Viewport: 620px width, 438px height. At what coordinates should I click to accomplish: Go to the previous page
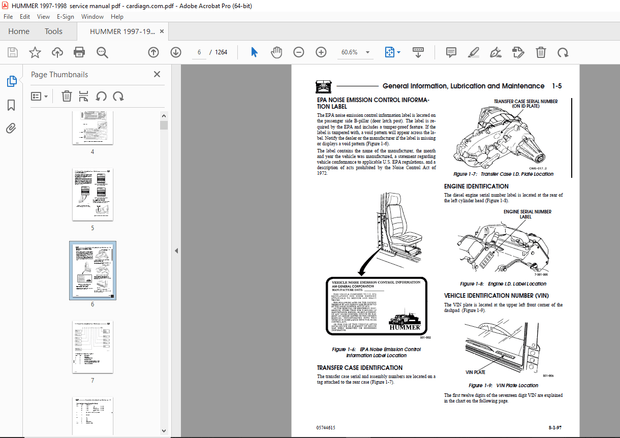(x=153, y=52)
